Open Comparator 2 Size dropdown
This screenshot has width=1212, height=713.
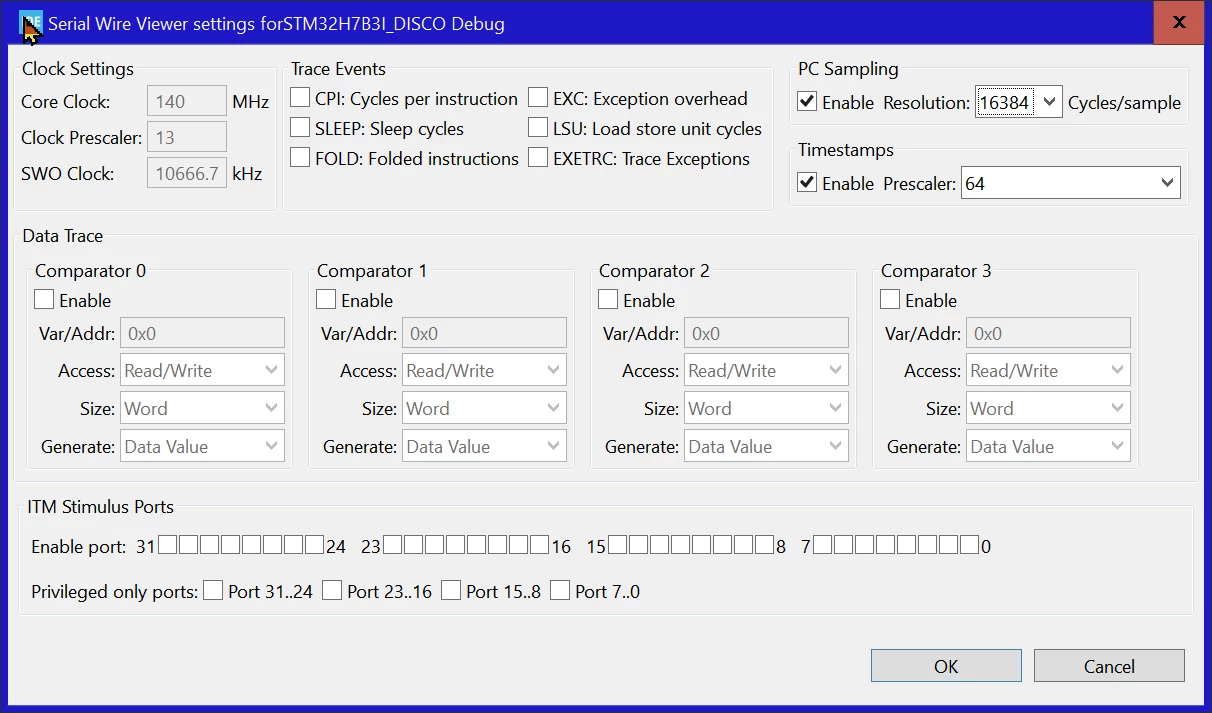[766, 408]
